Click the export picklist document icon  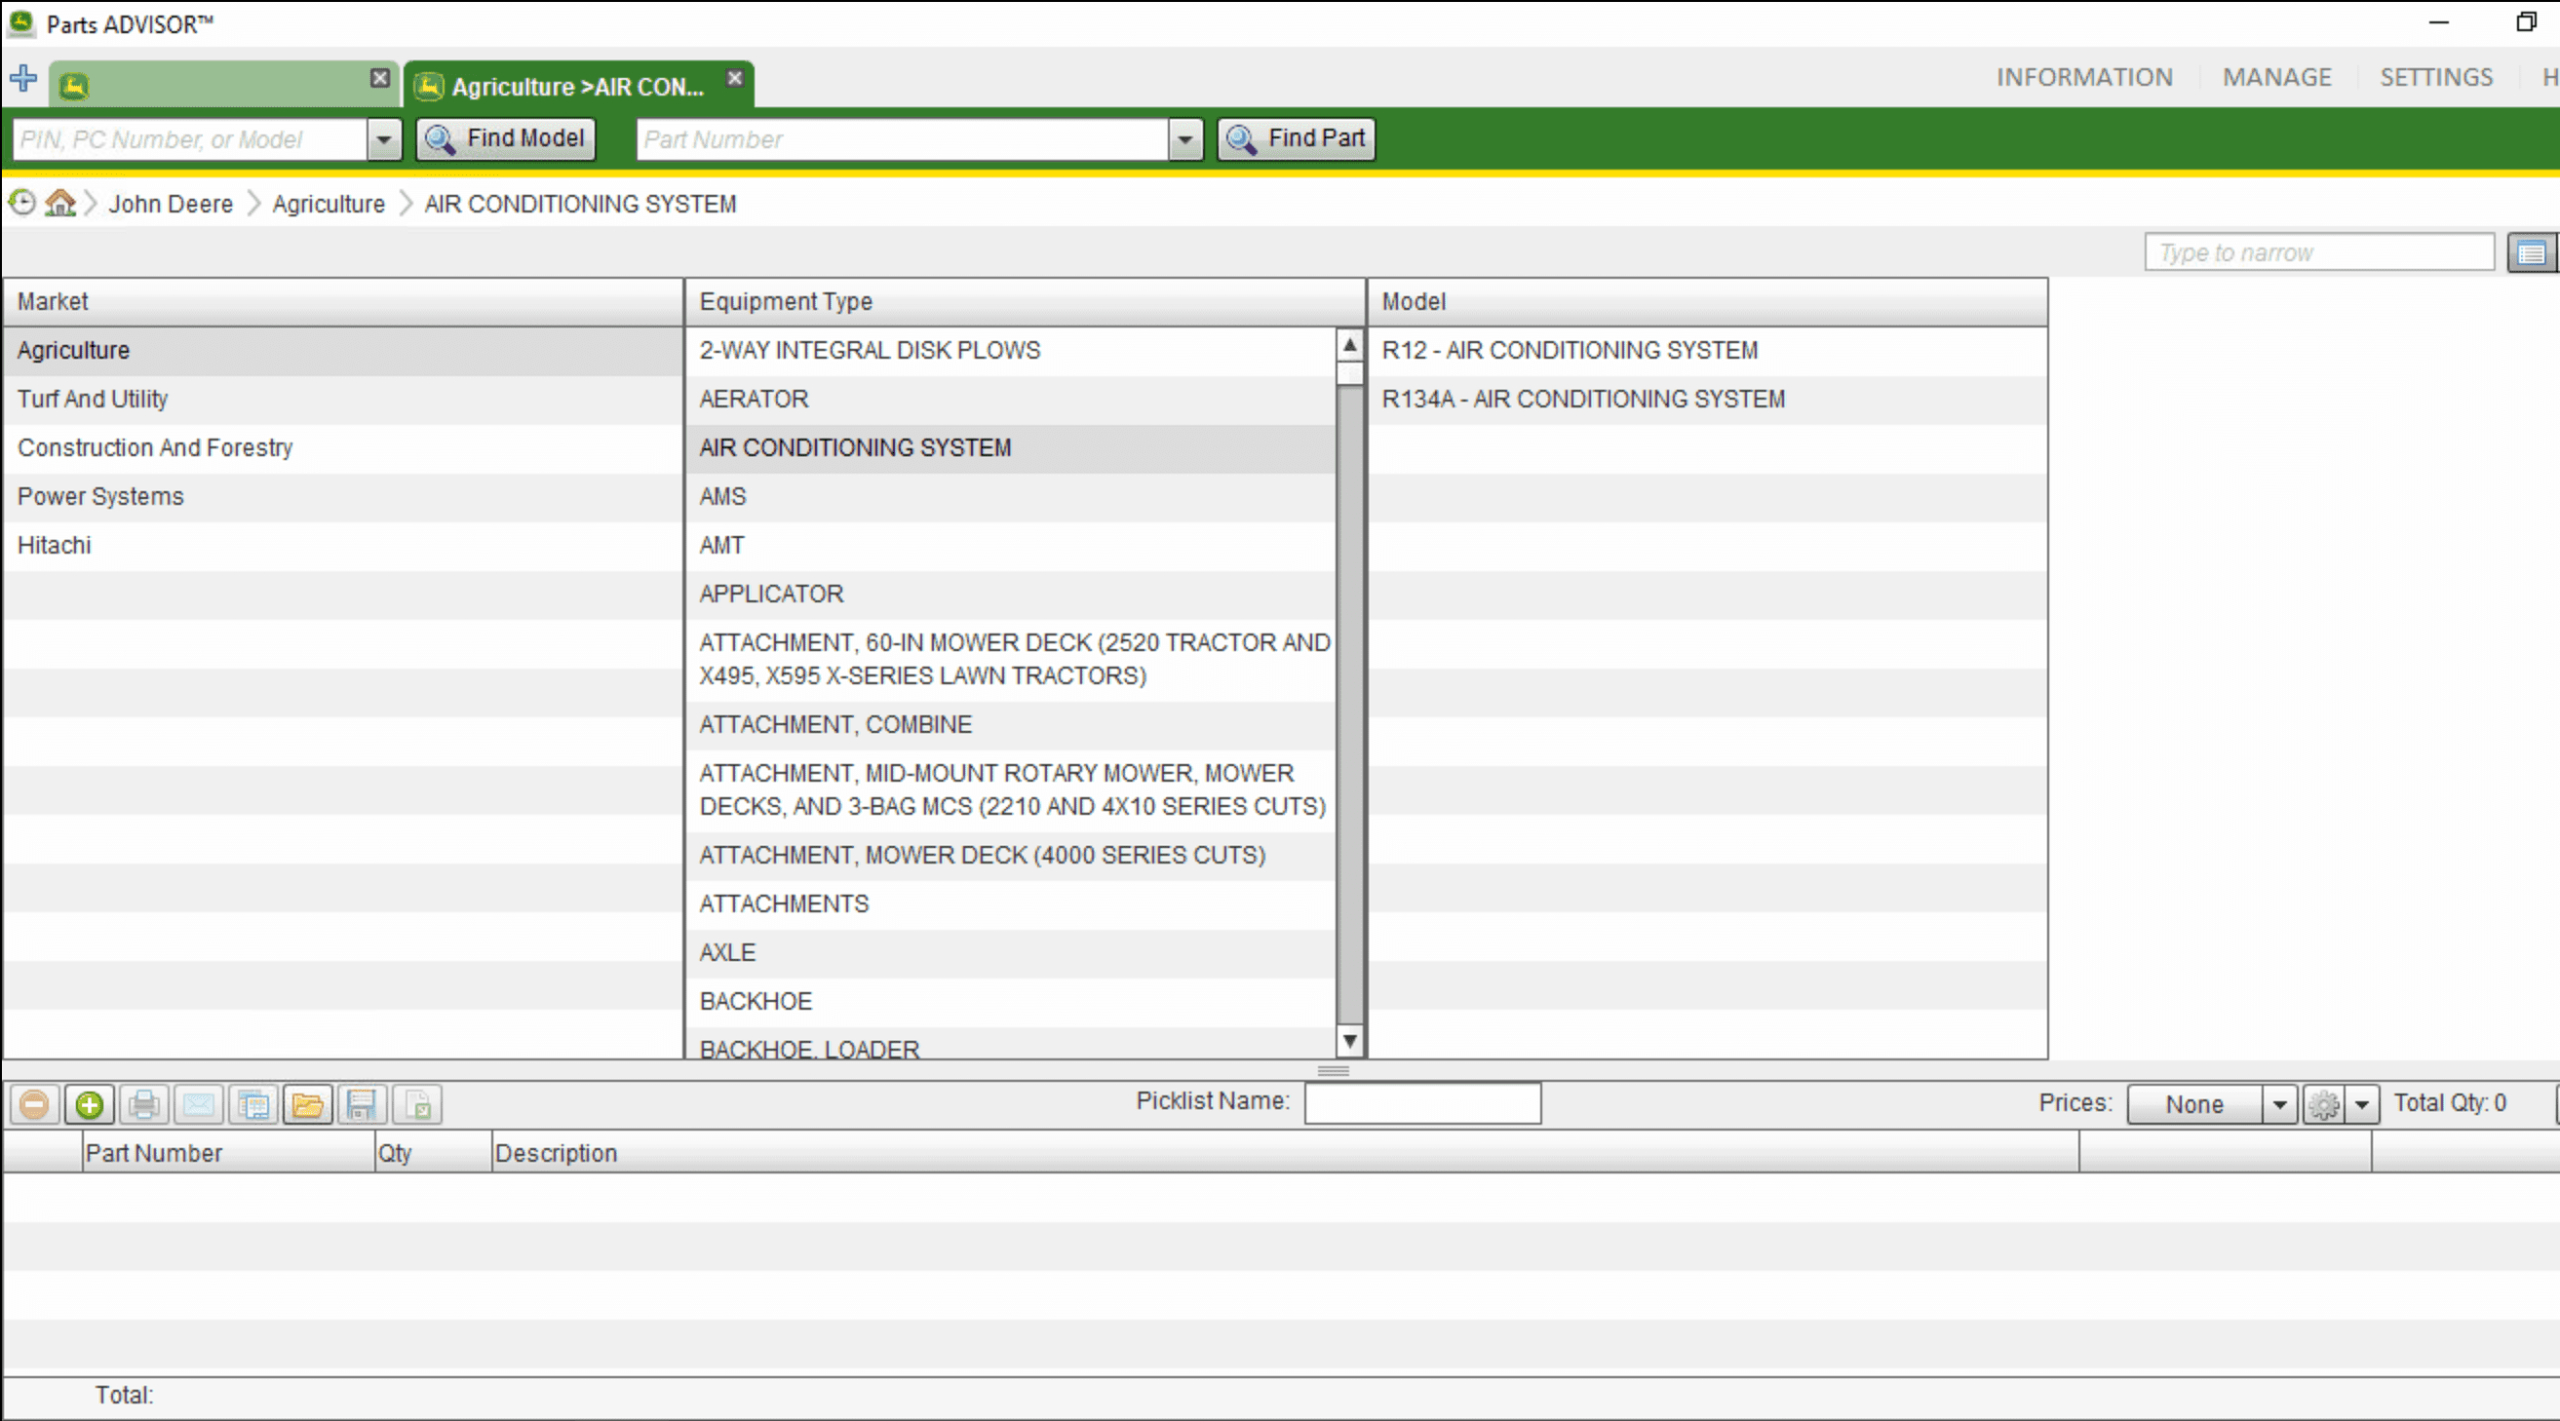(417, 1105)
